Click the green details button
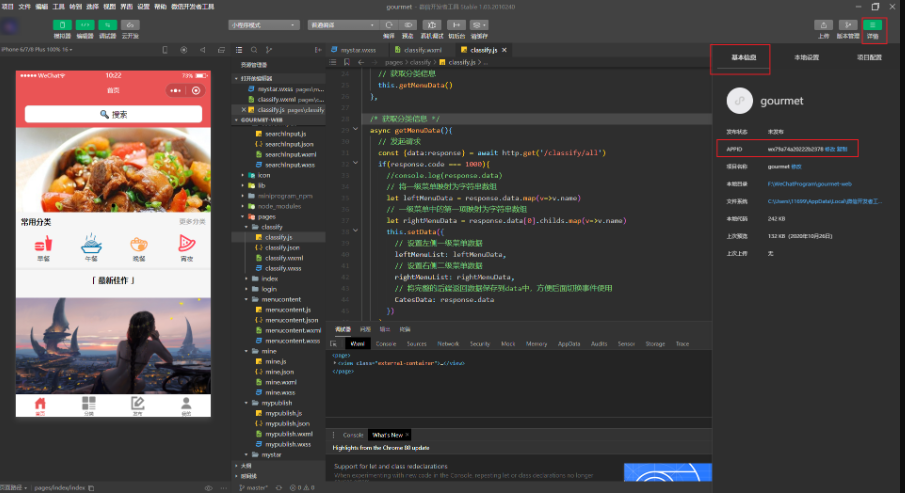Viewport: 905px width, 493px height. 873,24
